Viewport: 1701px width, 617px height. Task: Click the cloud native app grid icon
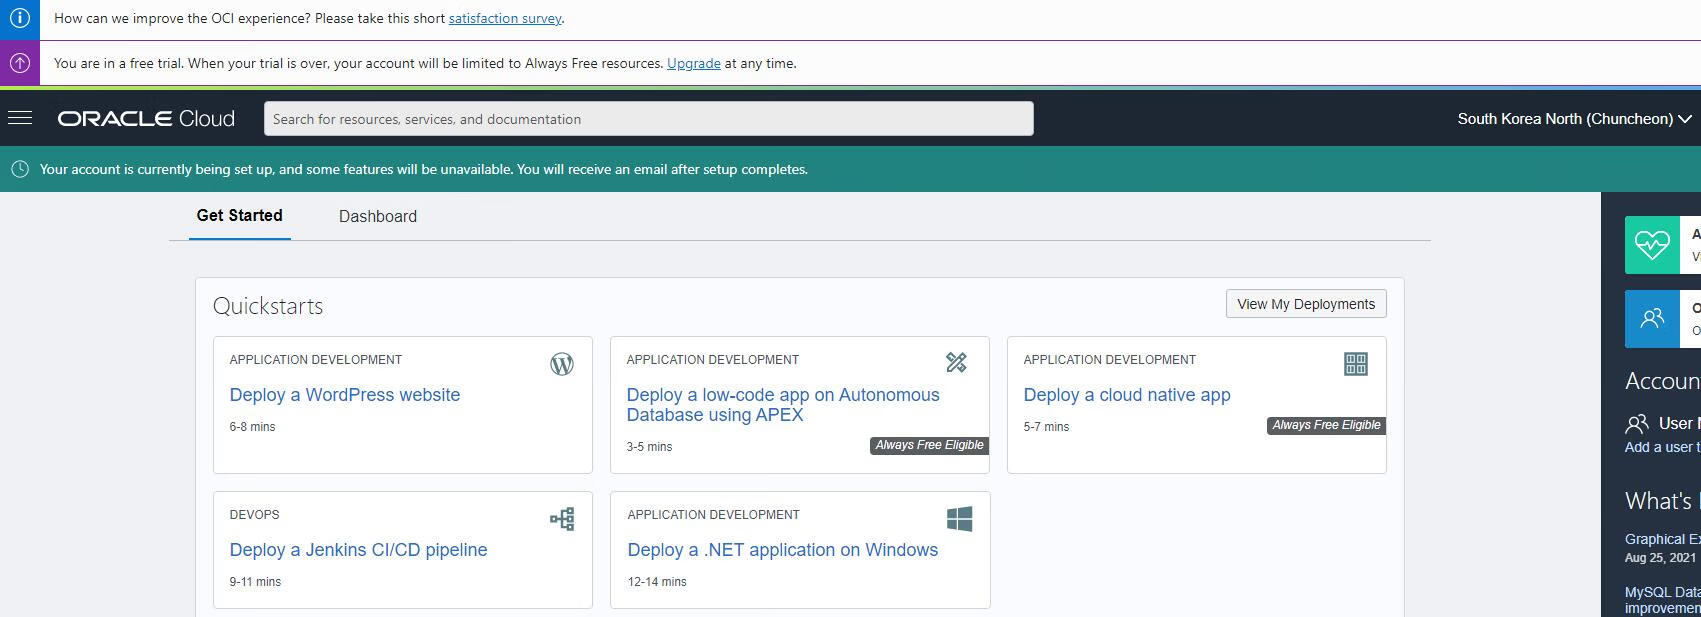[1355, 364]
